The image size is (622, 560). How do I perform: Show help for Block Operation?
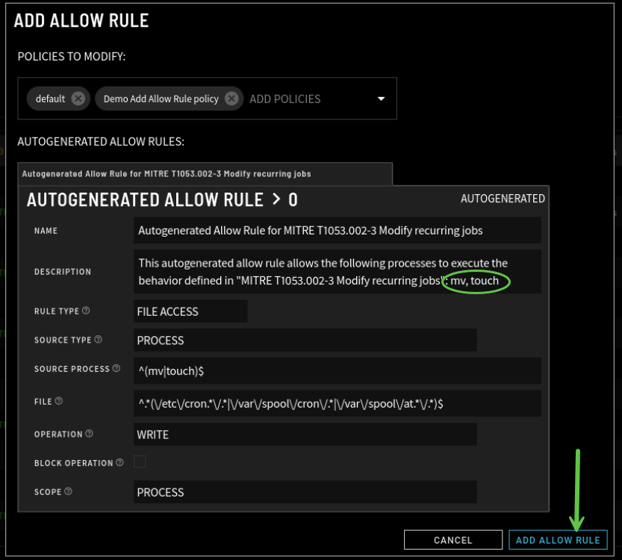pos(119,462)
